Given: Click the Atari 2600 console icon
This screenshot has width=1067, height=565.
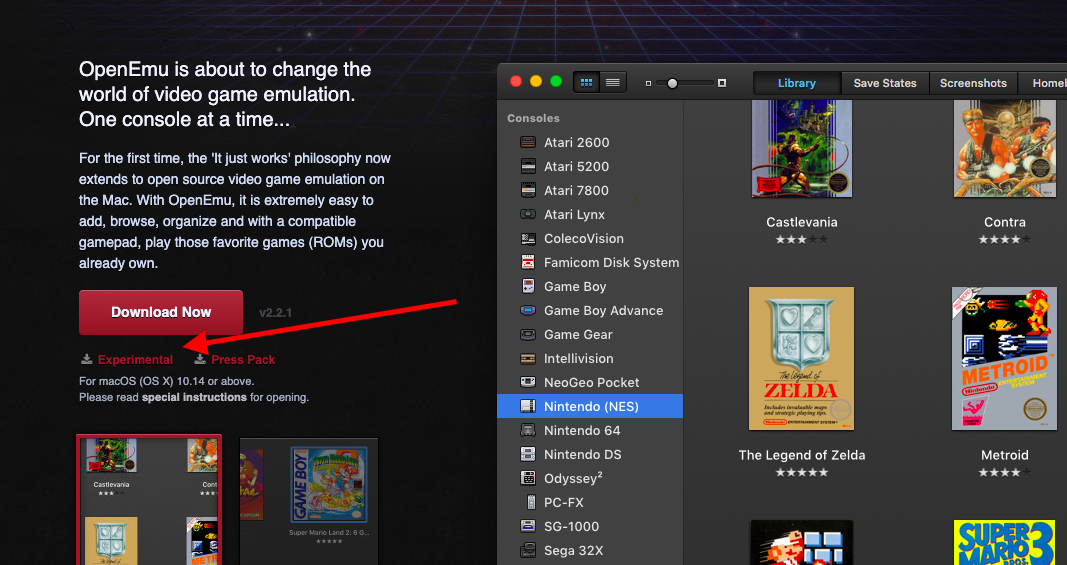Looking at the screenshot, I should pos(528,142).
